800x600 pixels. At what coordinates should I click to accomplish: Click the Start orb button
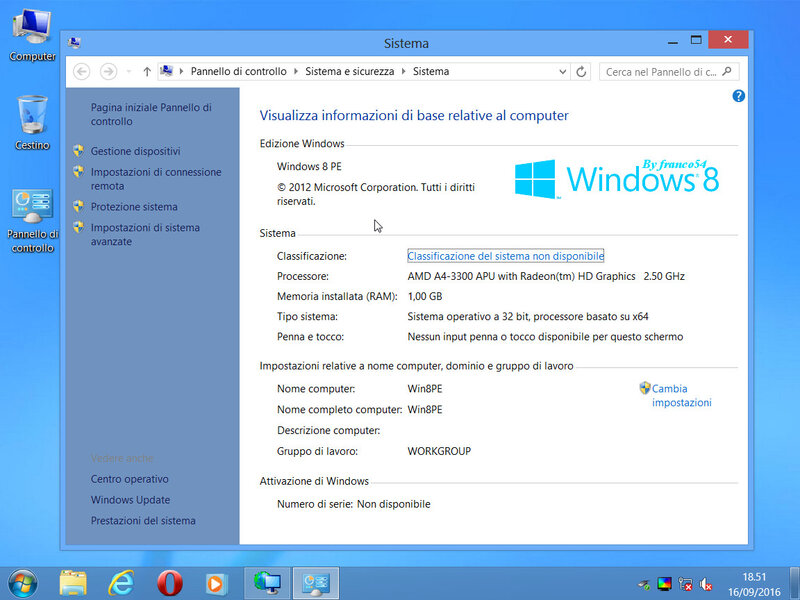click(22, 583)
